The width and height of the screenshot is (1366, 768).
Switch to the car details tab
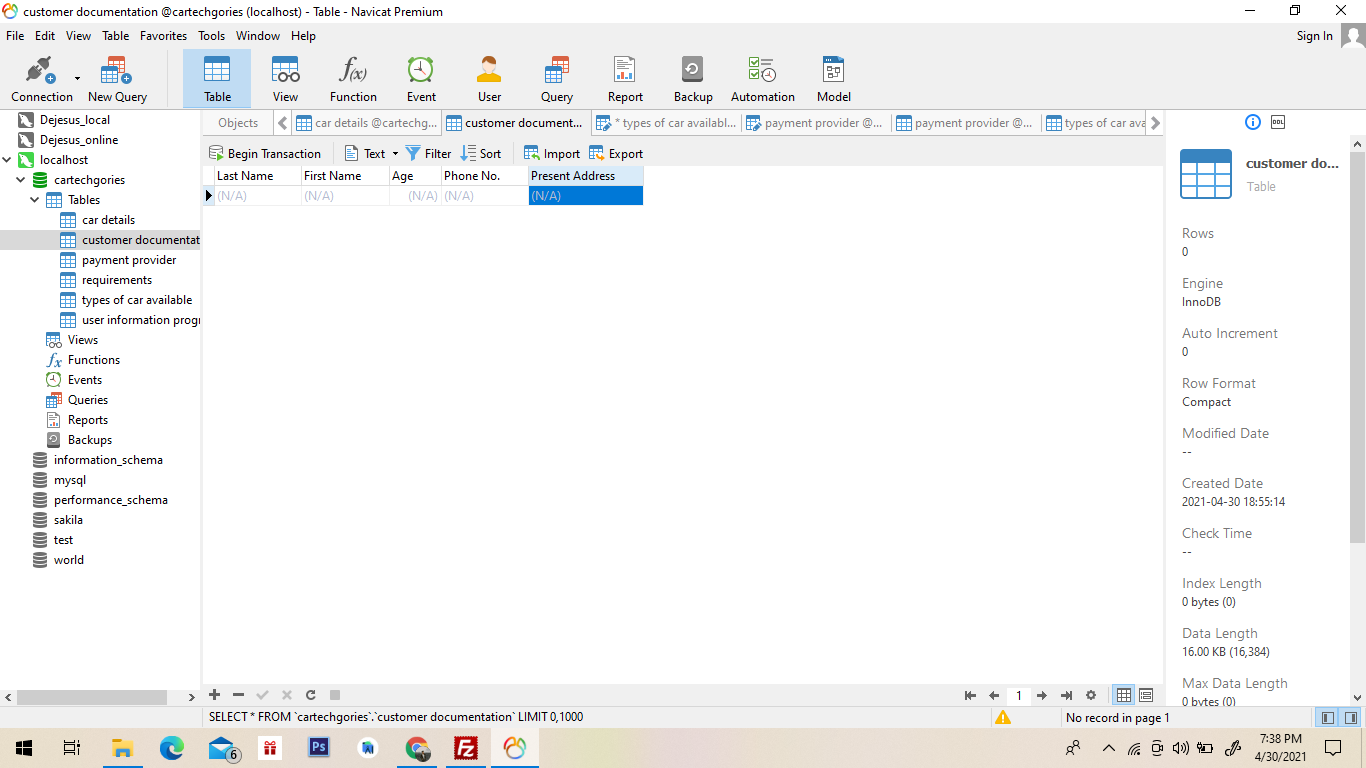pos(367,123)
